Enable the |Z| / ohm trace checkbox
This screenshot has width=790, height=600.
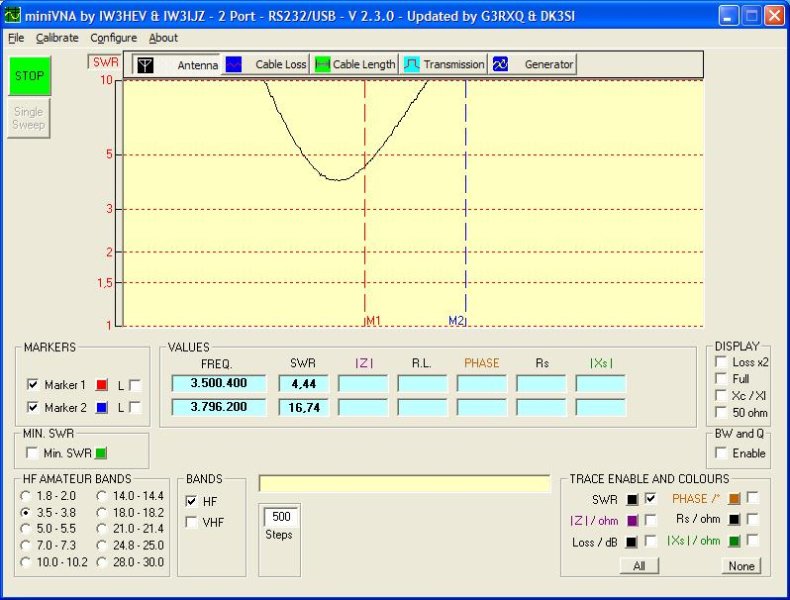tap(650, 520)
